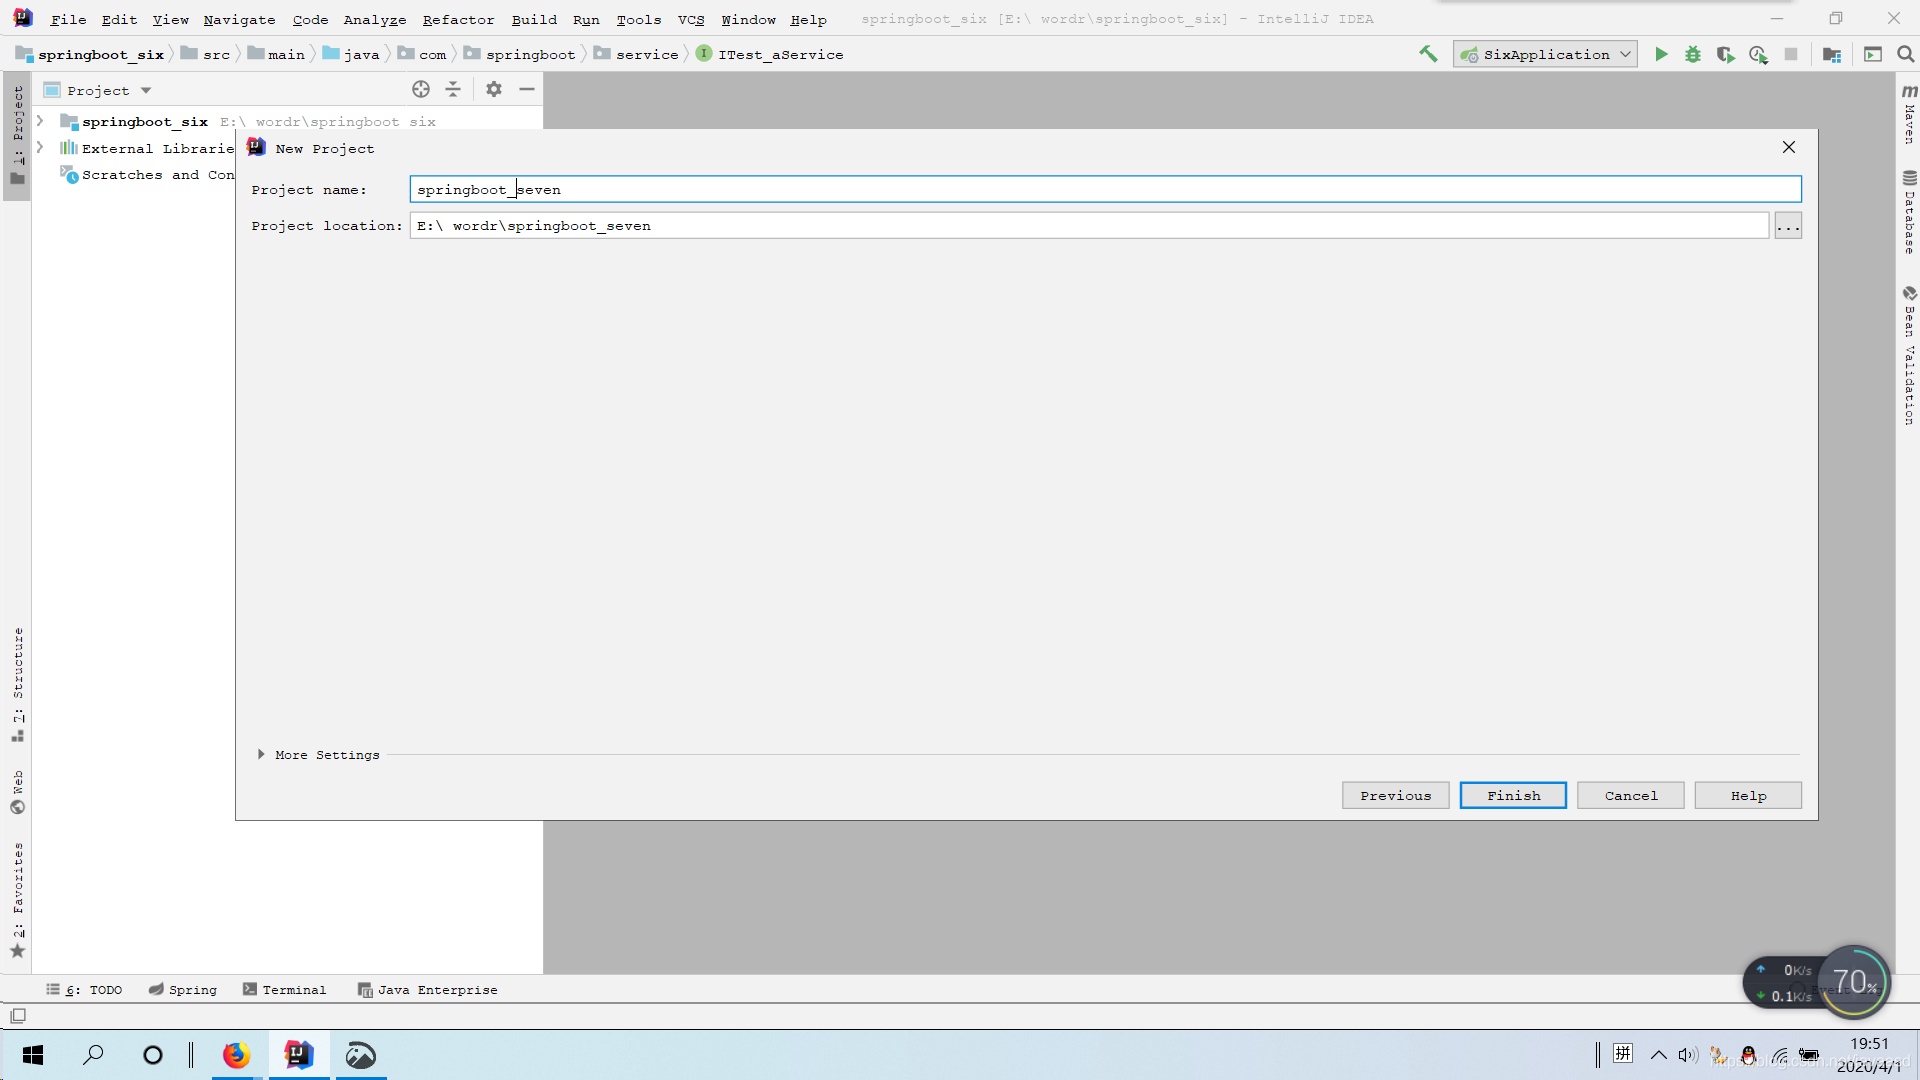Screen dimensions: 1920x1080
Task: Open the Java Enterprise tool window
Action: coord(427,989)
